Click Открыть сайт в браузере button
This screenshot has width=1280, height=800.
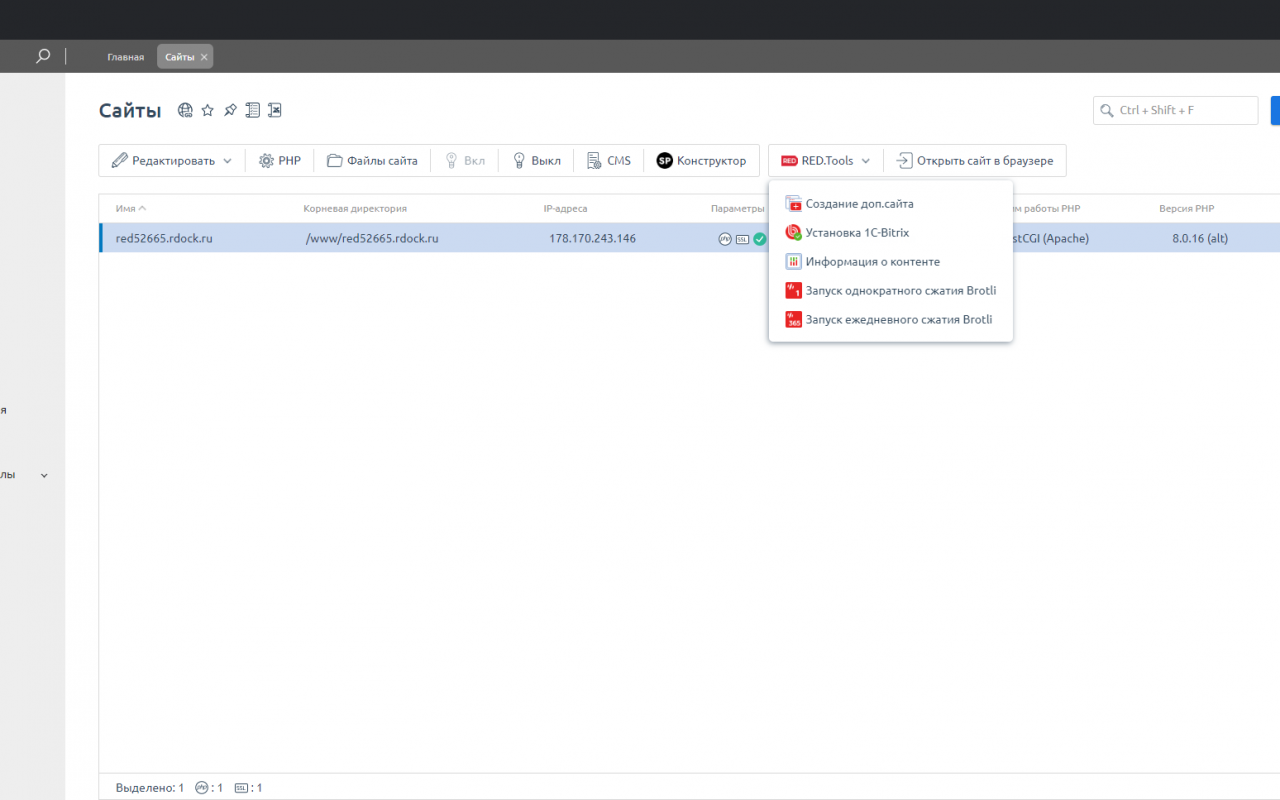tap(975, 160)
